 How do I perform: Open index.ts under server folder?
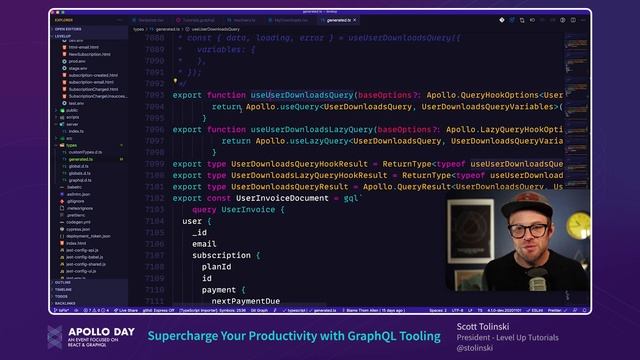coord(76,131)
